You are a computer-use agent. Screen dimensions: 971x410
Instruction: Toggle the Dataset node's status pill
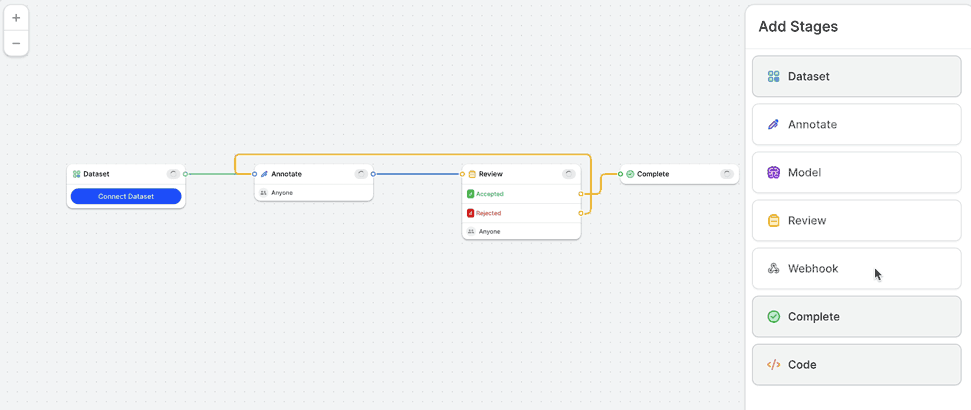pos(173,174)
